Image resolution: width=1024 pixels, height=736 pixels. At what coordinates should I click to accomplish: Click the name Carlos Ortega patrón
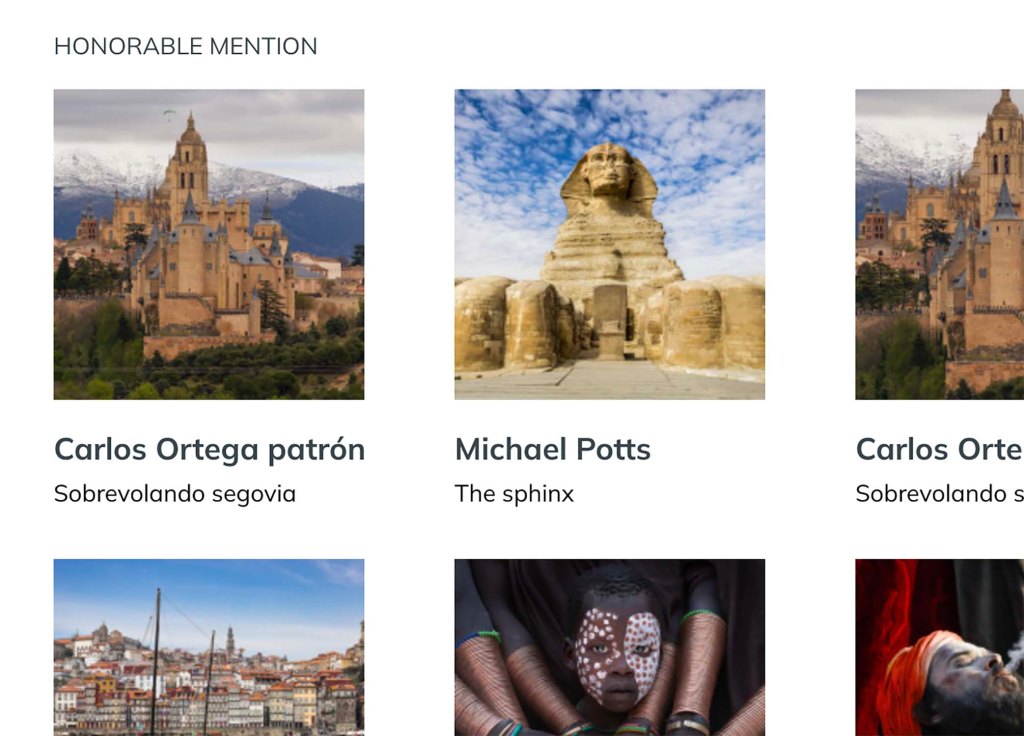pos(209,450)
